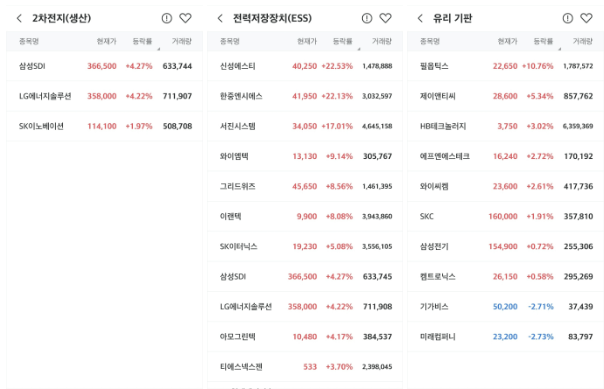The image size is (604, 389).
Task: Open 미래컴퍼니 stock row
Action: (505, 337)
